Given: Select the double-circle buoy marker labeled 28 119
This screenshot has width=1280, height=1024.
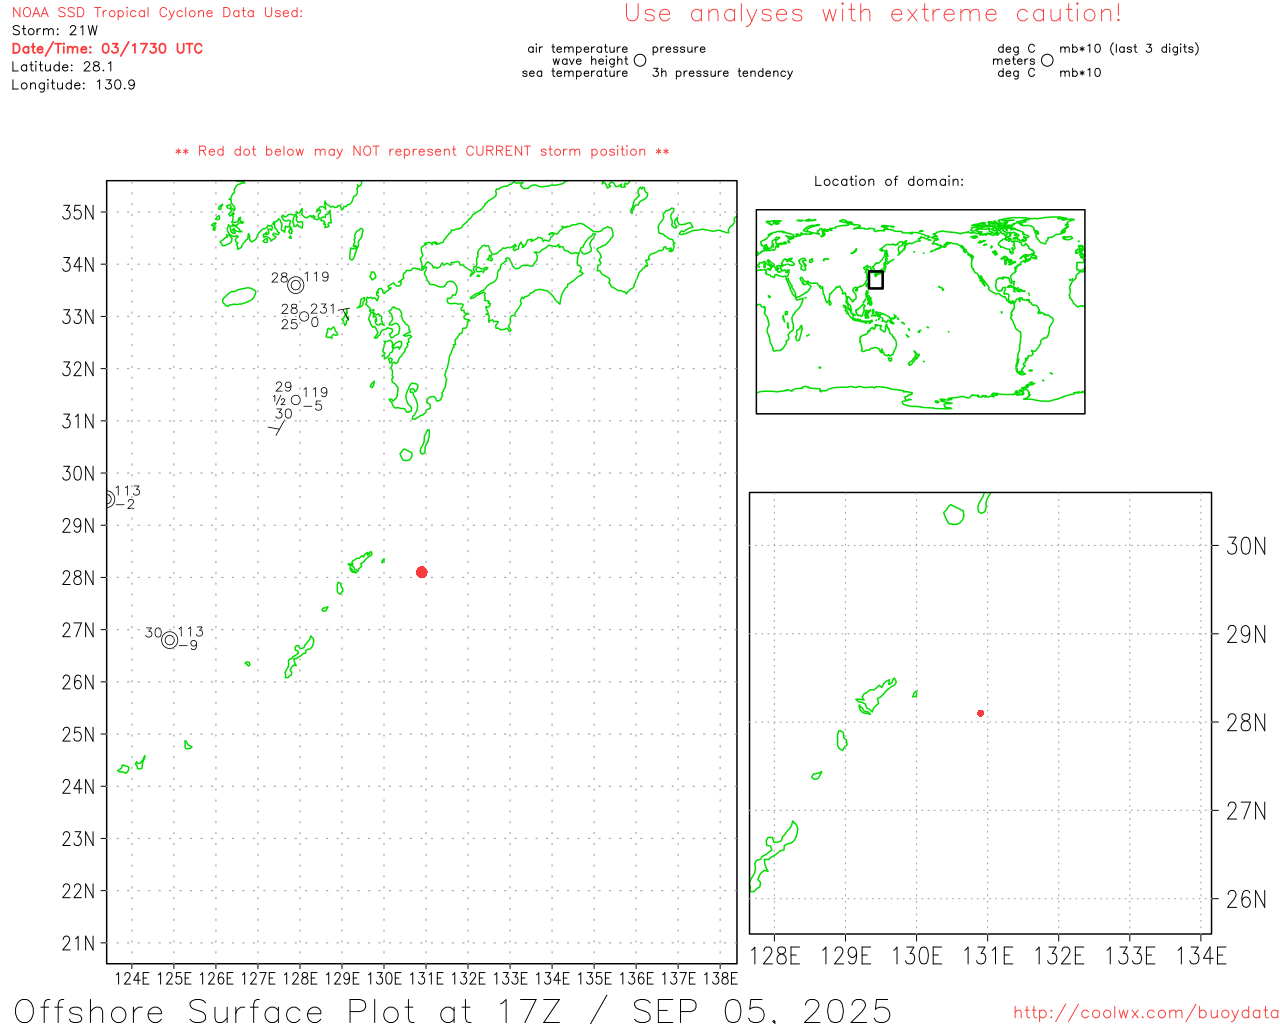Looking at the screenshot, I should point(296,285).
